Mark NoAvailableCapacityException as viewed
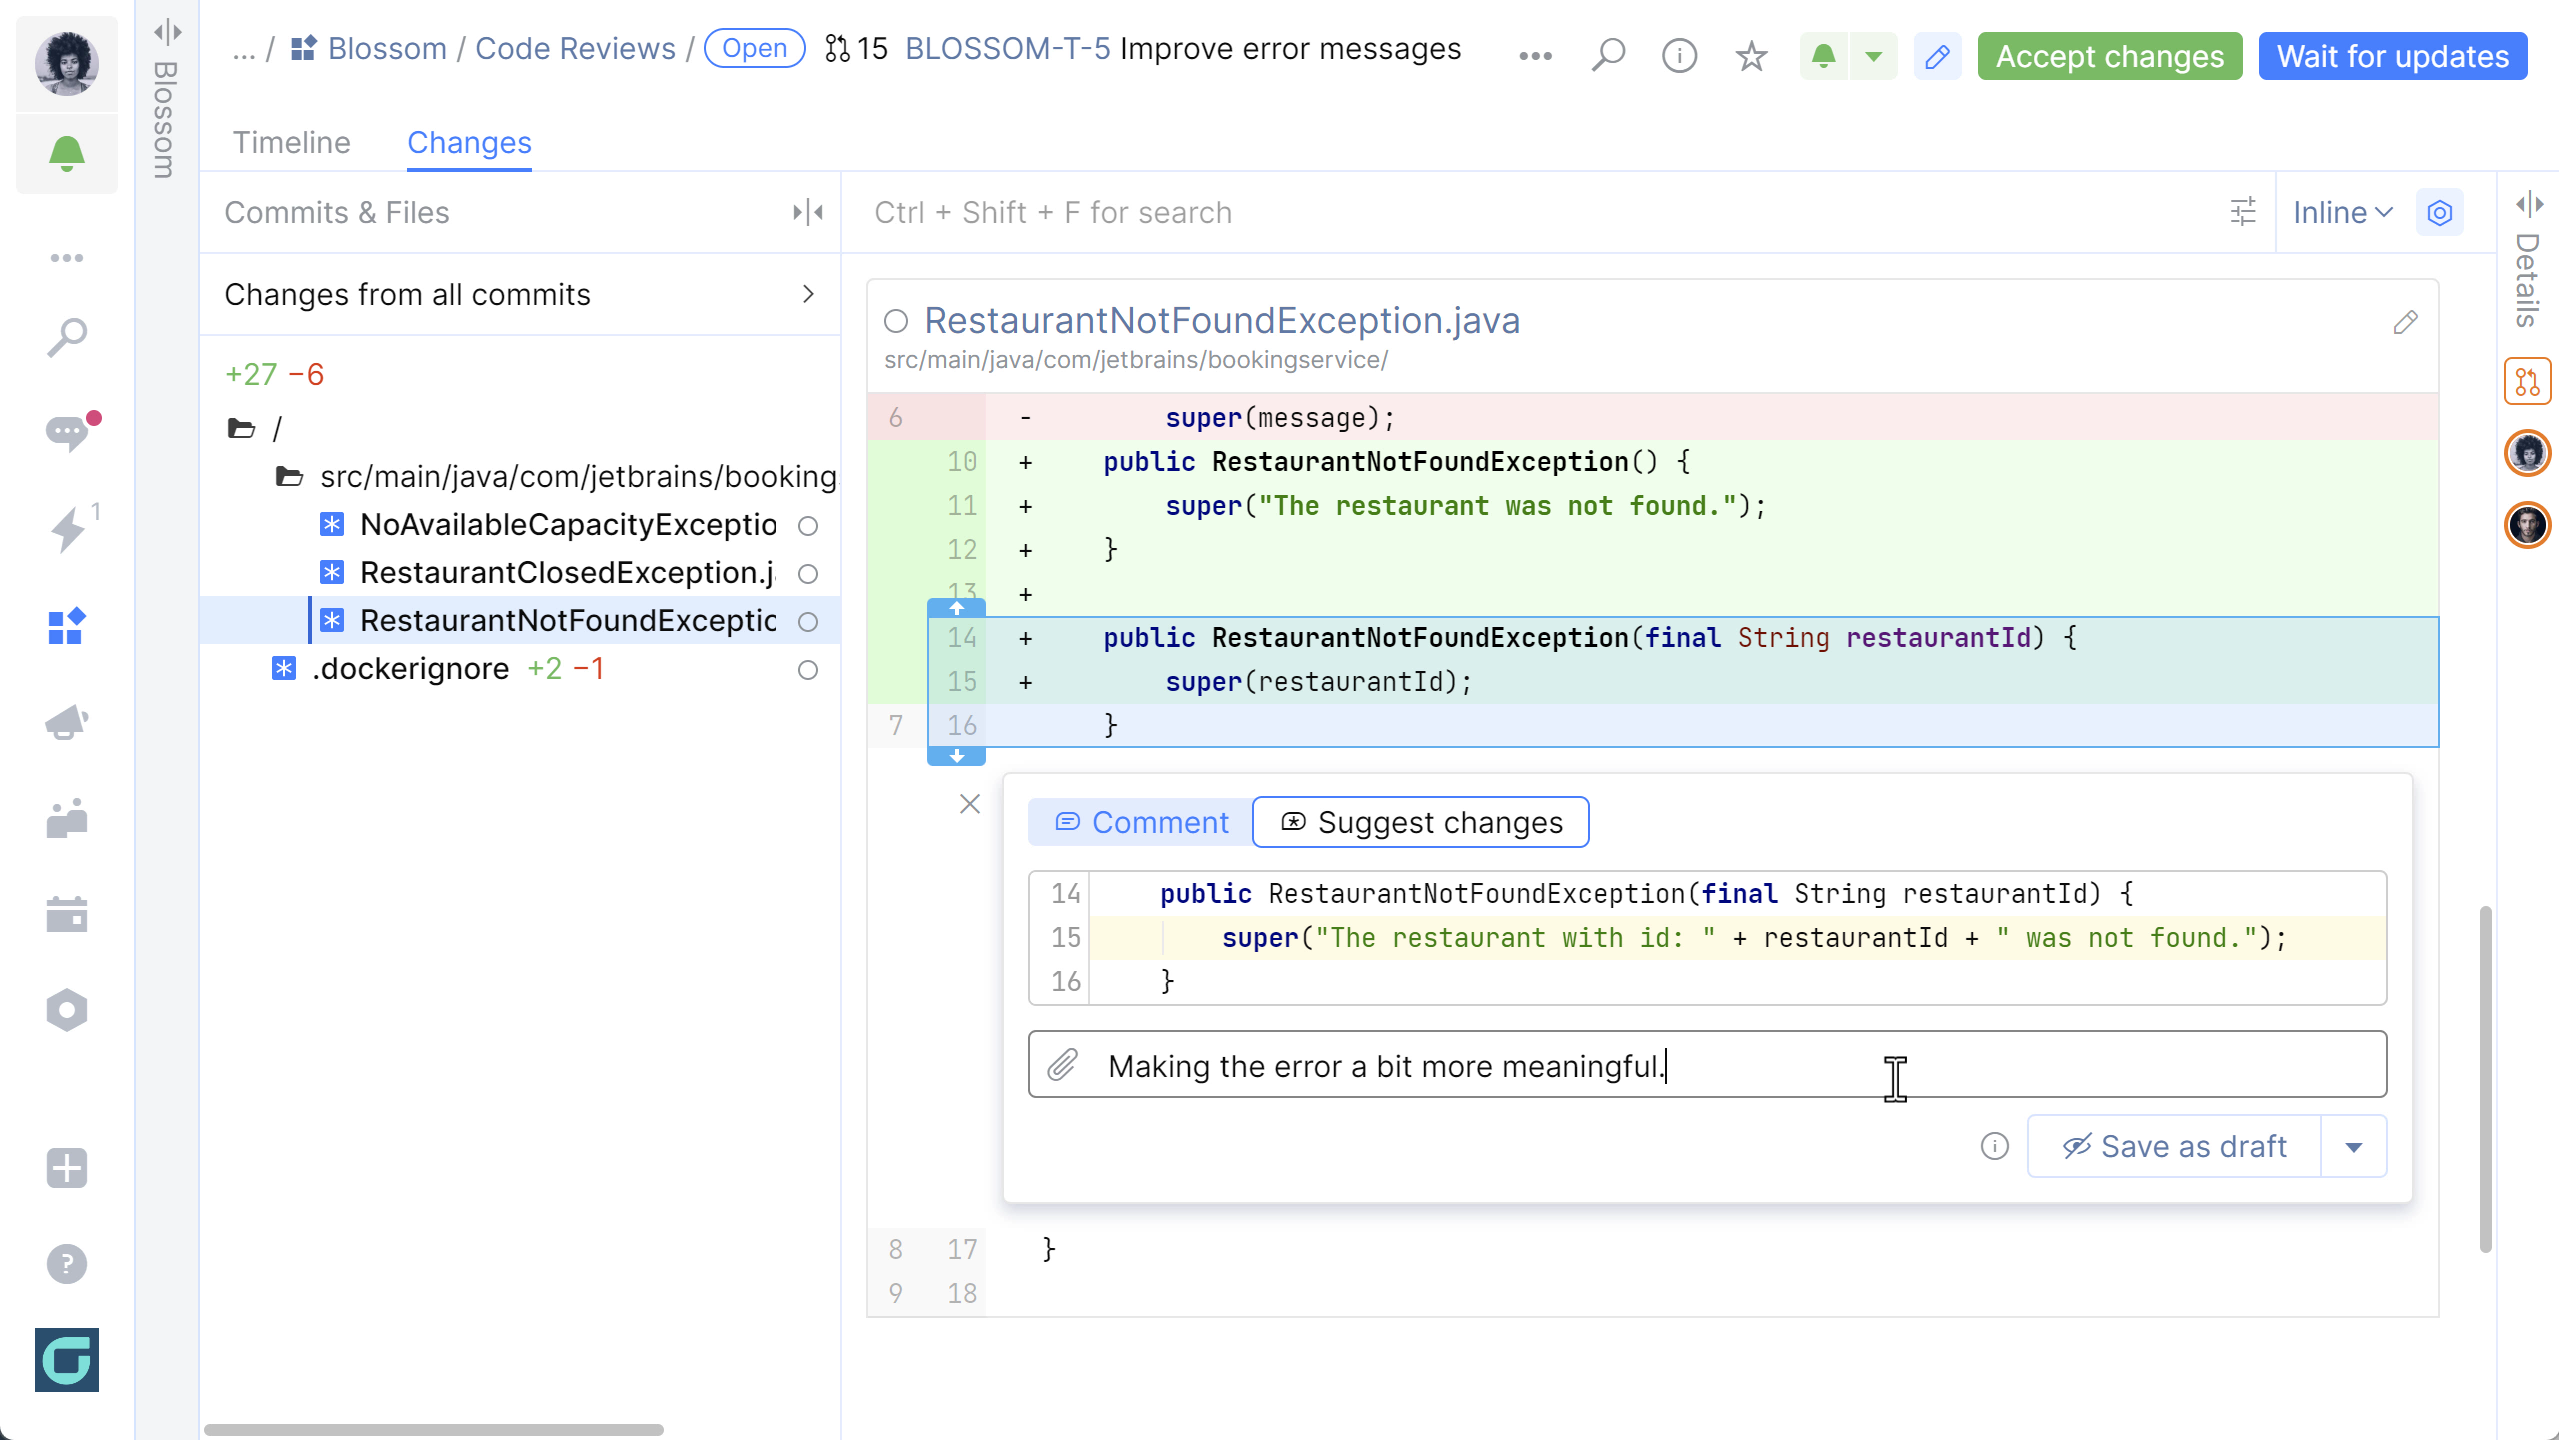2560x1440 pixels. coord(808,526)
